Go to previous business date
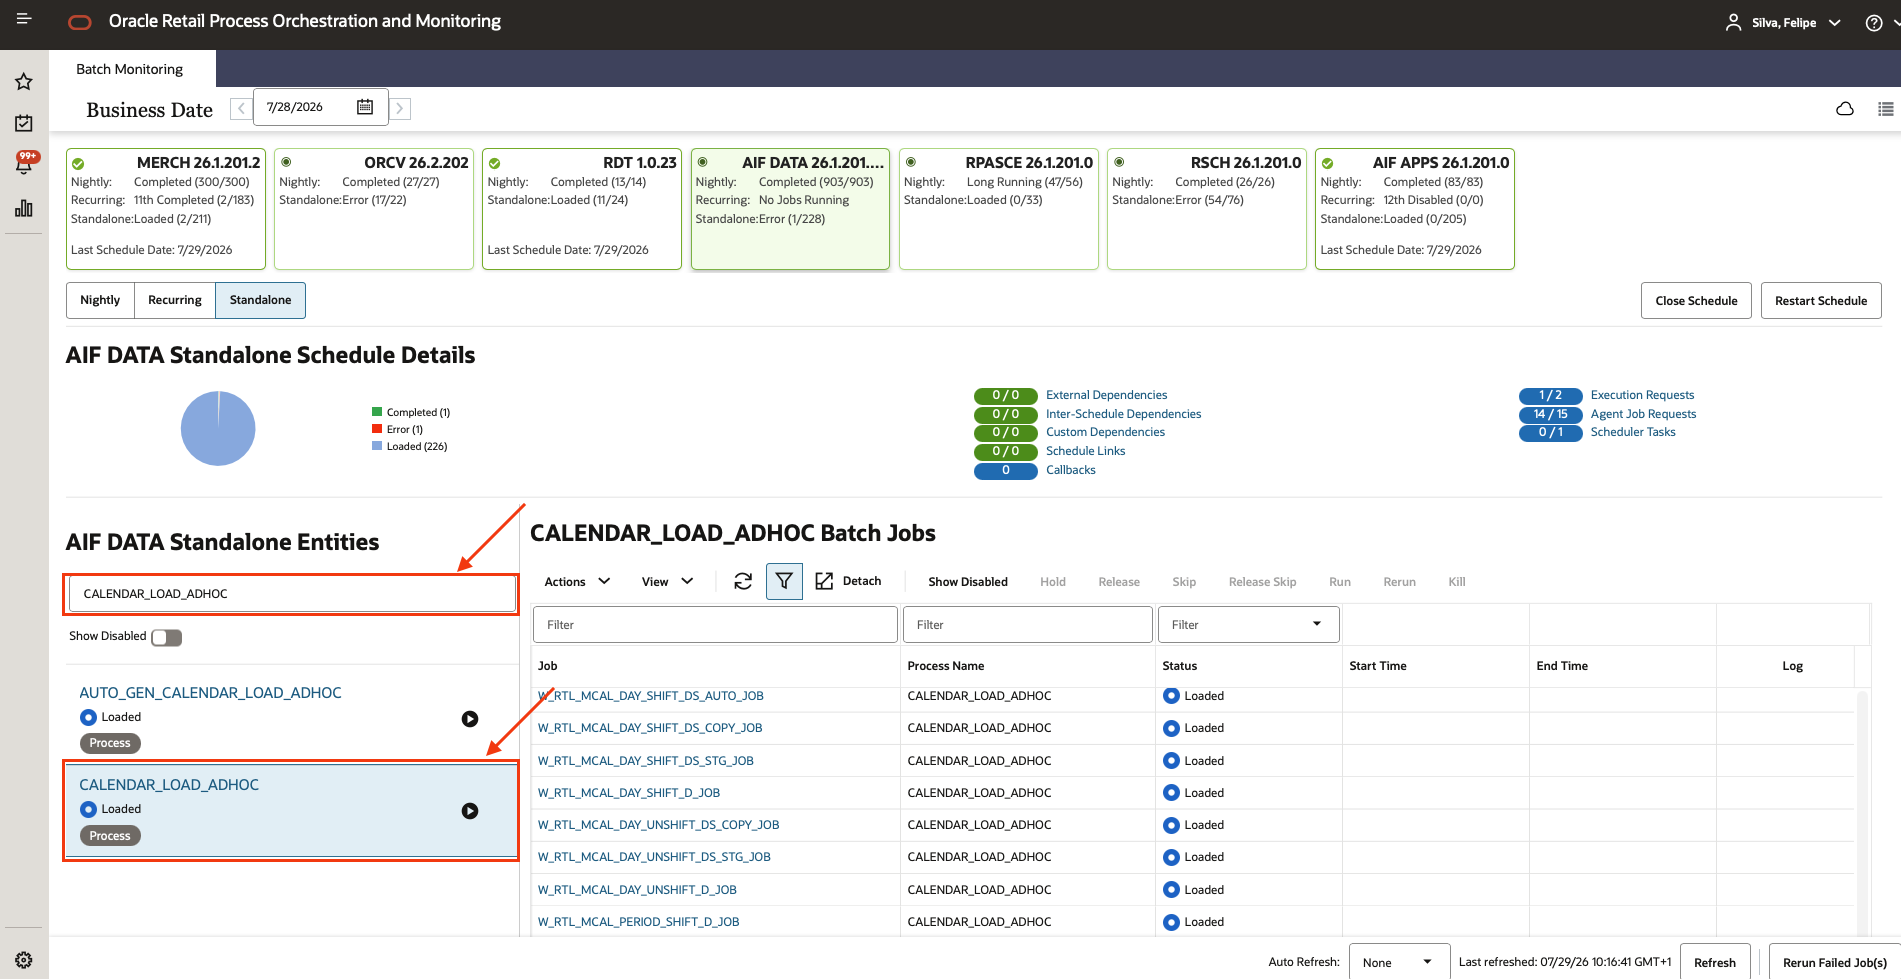This screenshot has width=1901, height=979. (x=241, y=108)
